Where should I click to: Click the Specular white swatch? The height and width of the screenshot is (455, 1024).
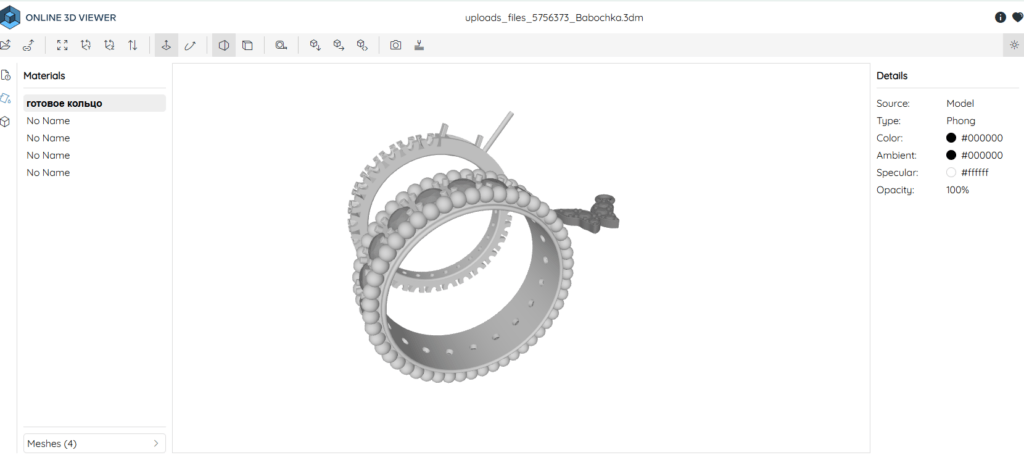point(951,172)
